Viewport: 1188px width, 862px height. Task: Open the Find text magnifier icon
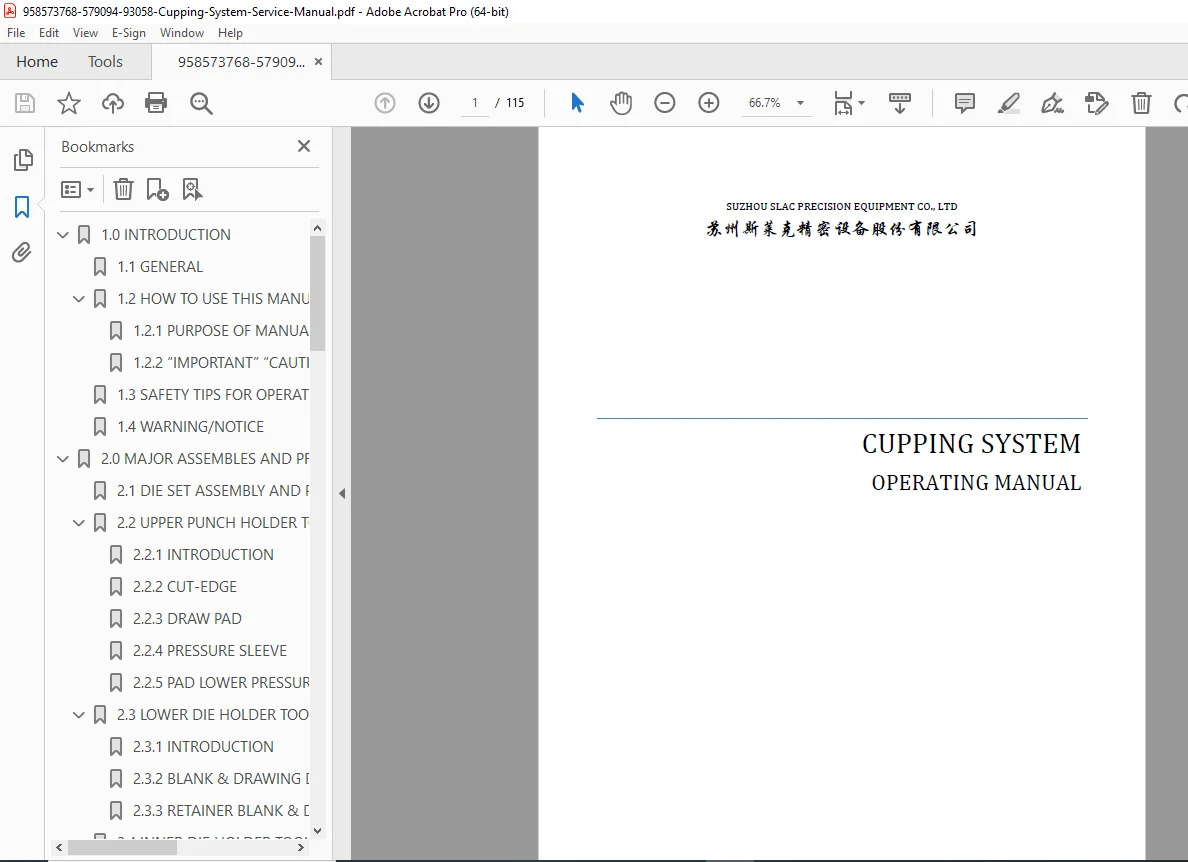coord(201,103)
